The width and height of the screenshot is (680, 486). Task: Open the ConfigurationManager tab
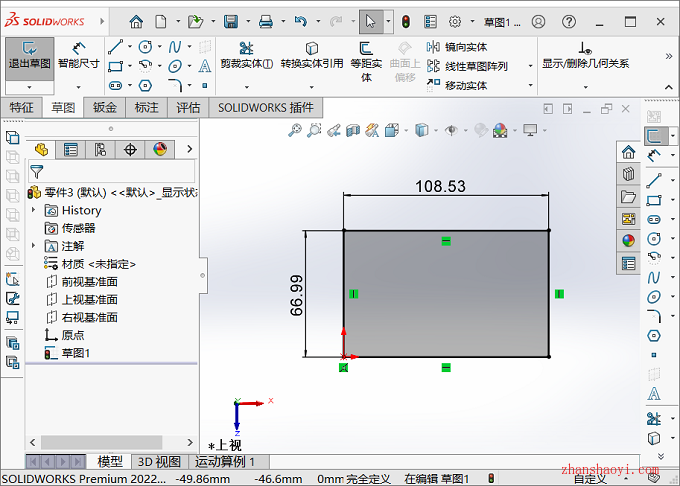[100, 150]
